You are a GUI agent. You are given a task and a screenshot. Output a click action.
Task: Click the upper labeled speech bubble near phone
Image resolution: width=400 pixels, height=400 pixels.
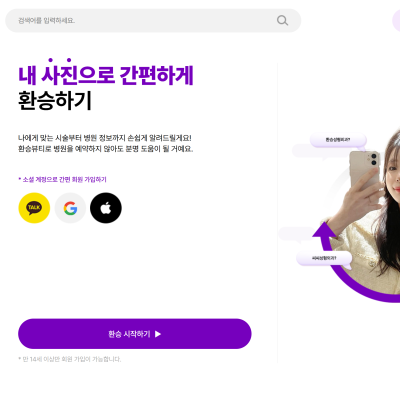coord(338,140)
